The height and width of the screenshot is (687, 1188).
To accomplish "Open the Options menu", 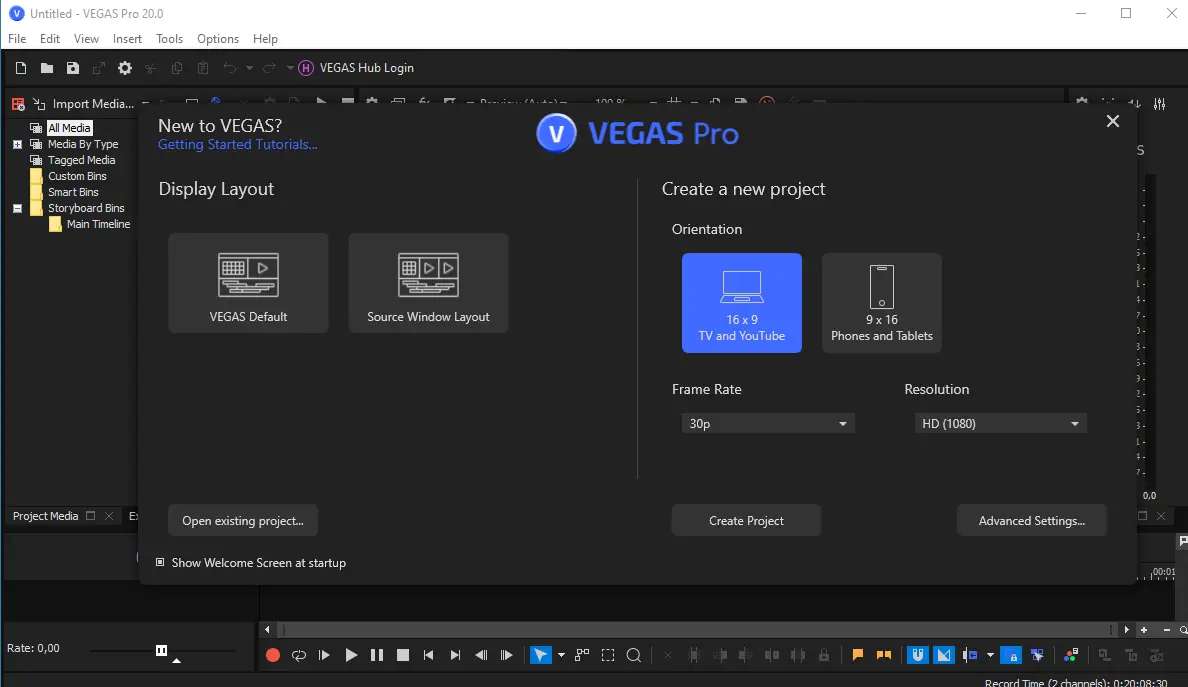I will tap(217, 39).
